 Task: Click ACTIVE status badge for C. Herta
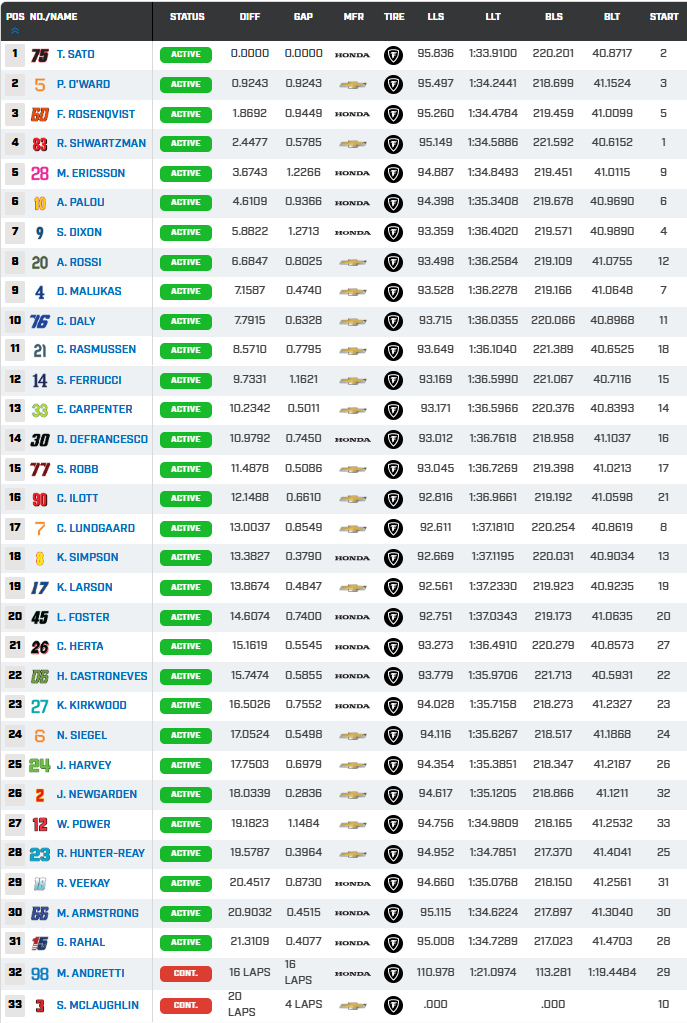[x=186, y=647]
